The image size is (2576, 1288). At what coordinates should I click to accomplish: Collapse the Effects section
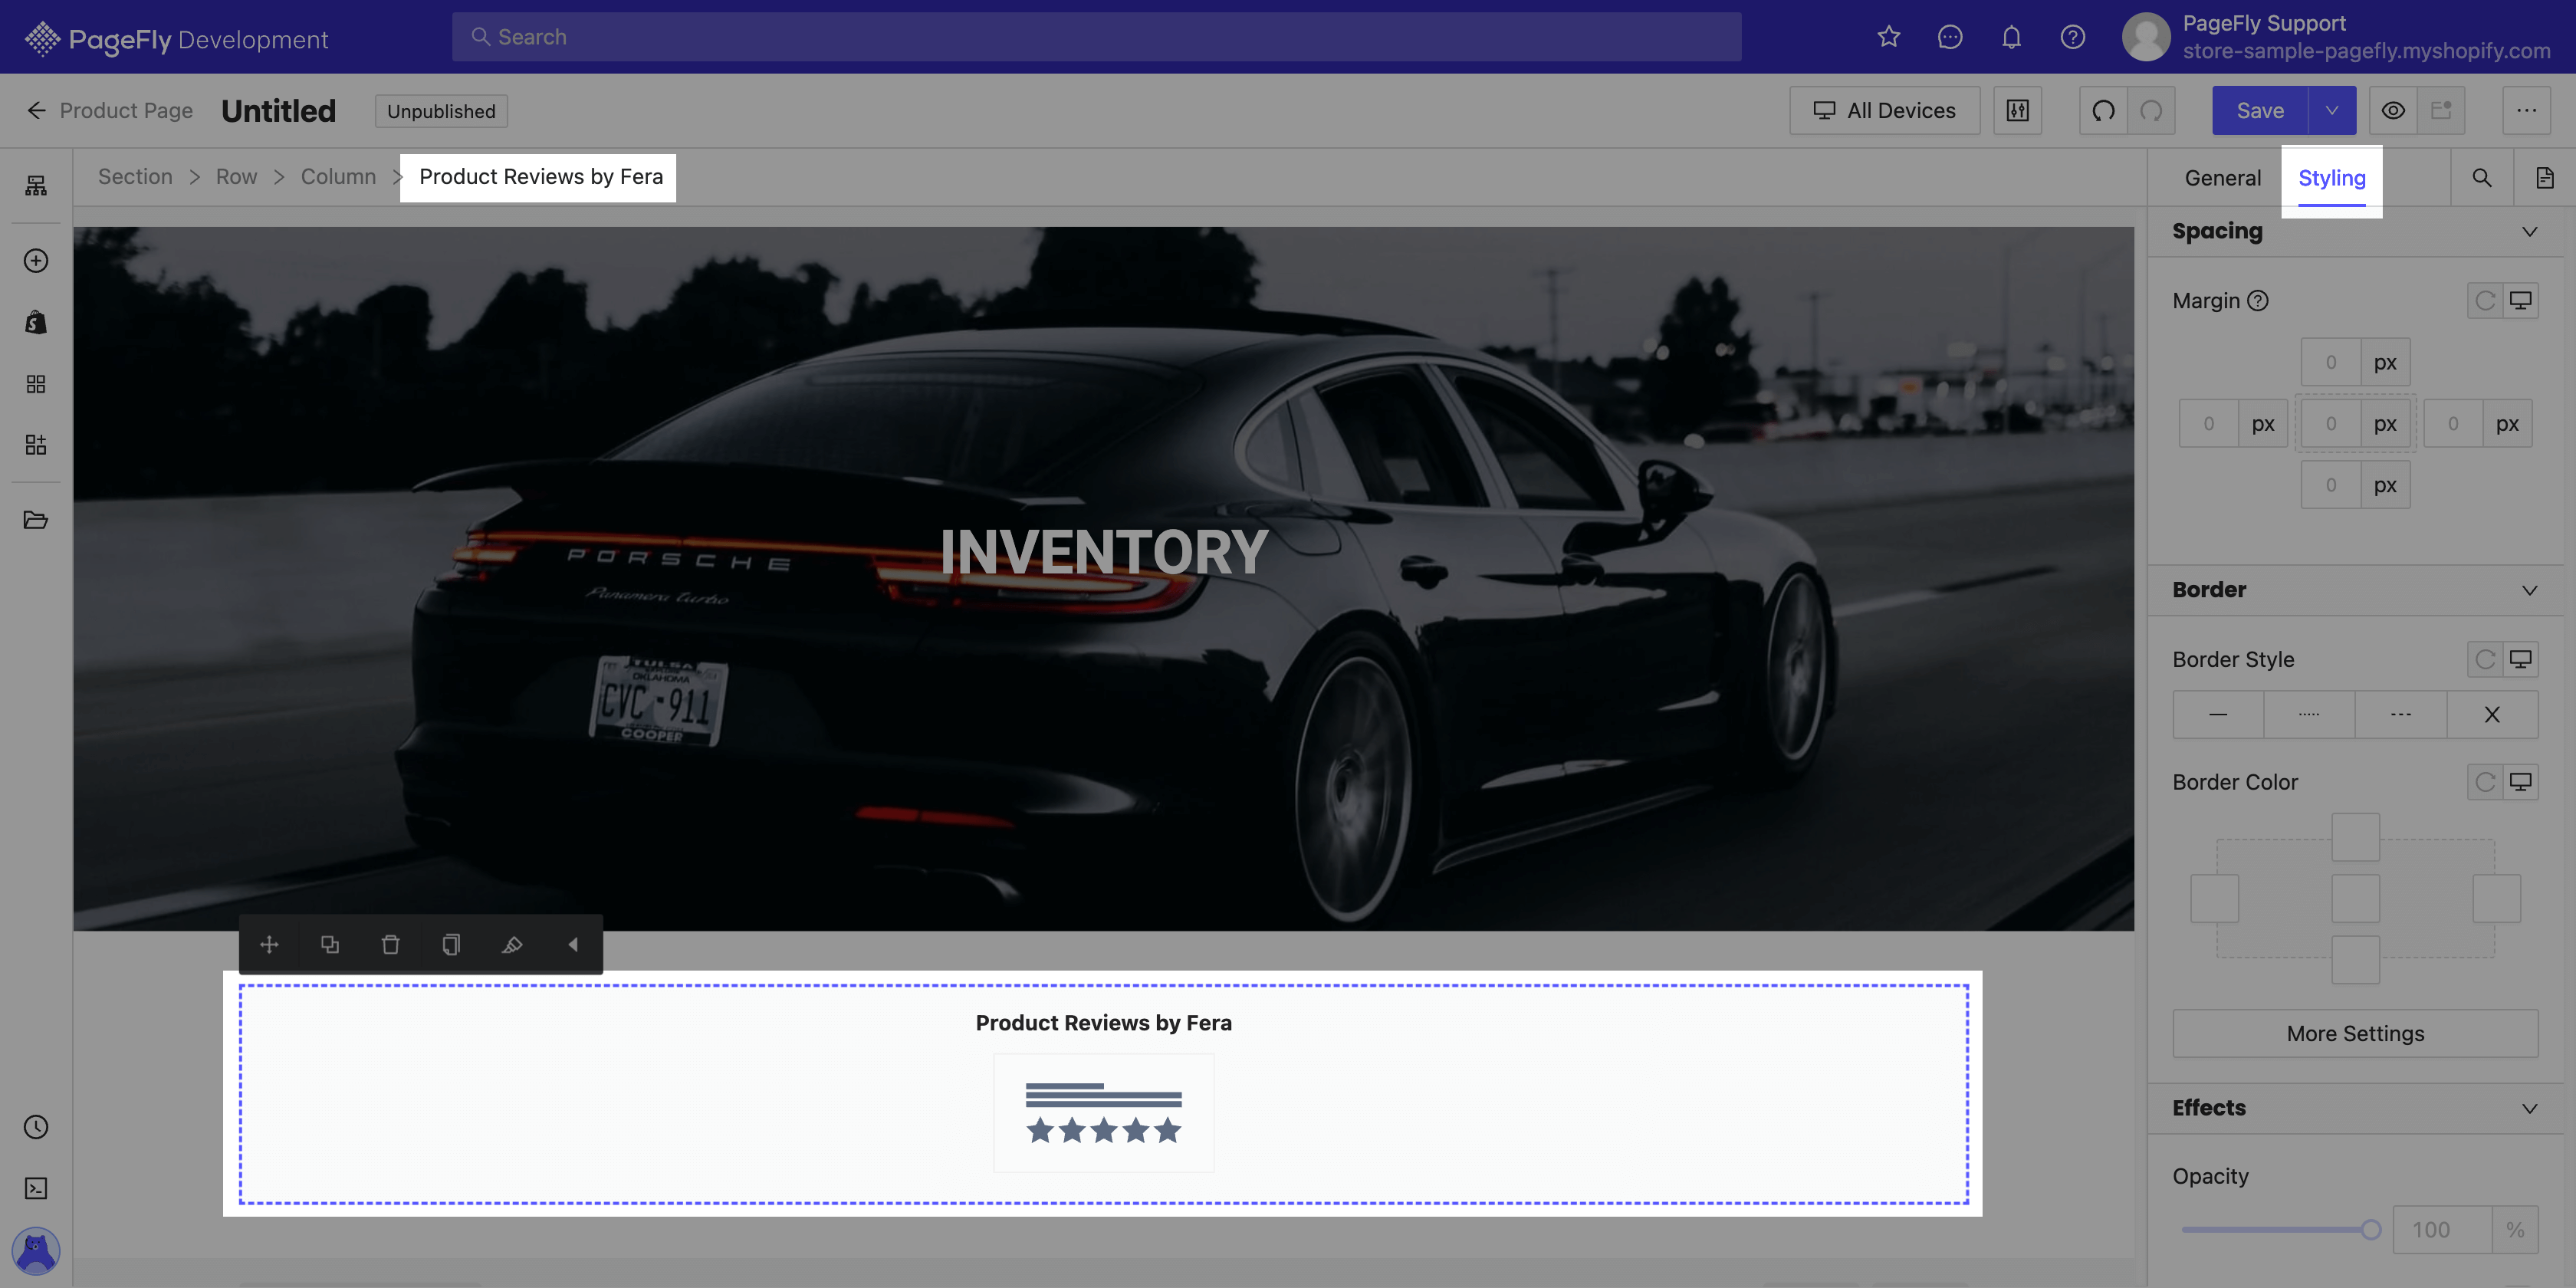pyautogui.click(x=2529, y=1108)
